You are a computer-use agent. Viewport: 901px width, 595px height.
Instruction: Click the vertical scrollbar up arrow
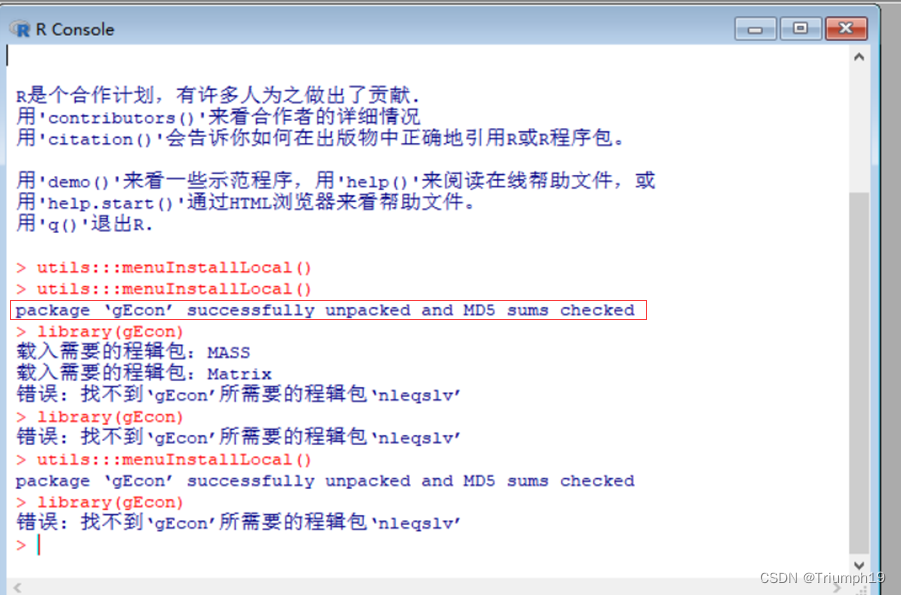[858, 57]
